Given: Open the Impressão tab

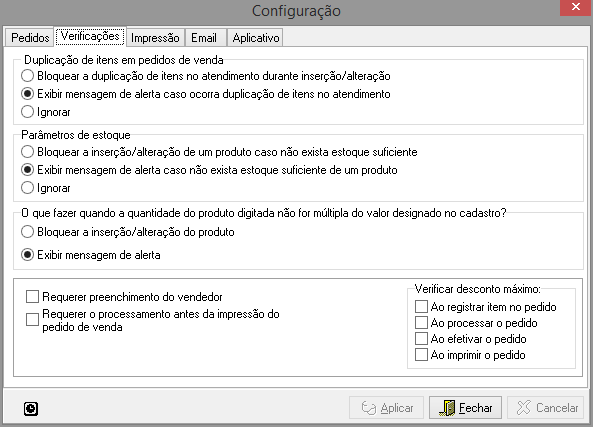Looking at the screenshot, I should (155, 38).
